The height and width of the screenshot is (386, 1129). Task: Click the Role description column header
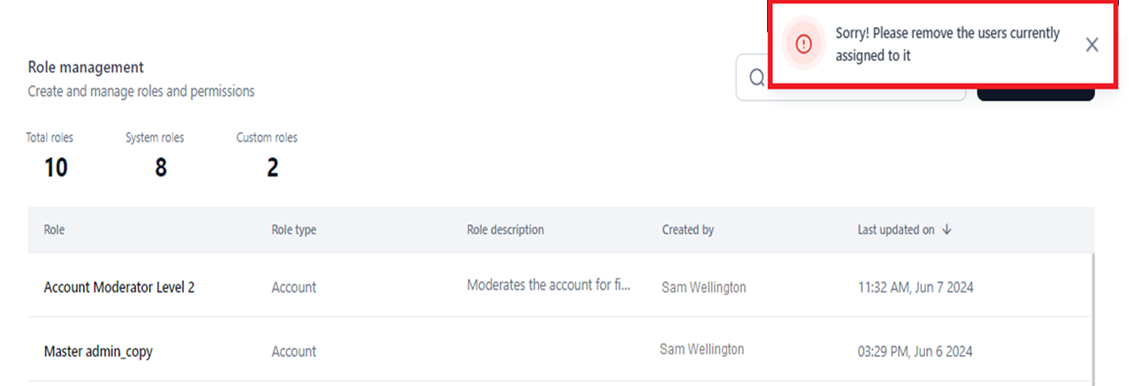[505, 230]
